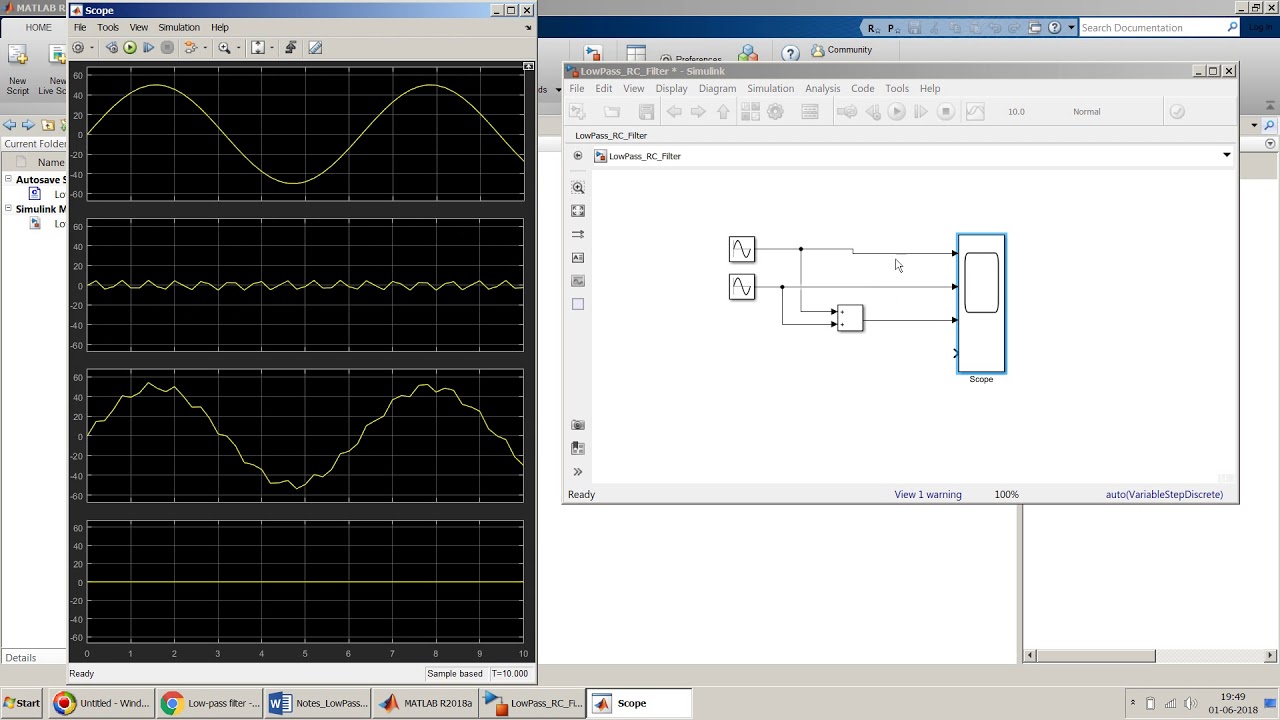Open Chrome Low-pass filter taskbar item
Image resolution: width=1280 pixels, height=720 pixels.
[211, 703]
